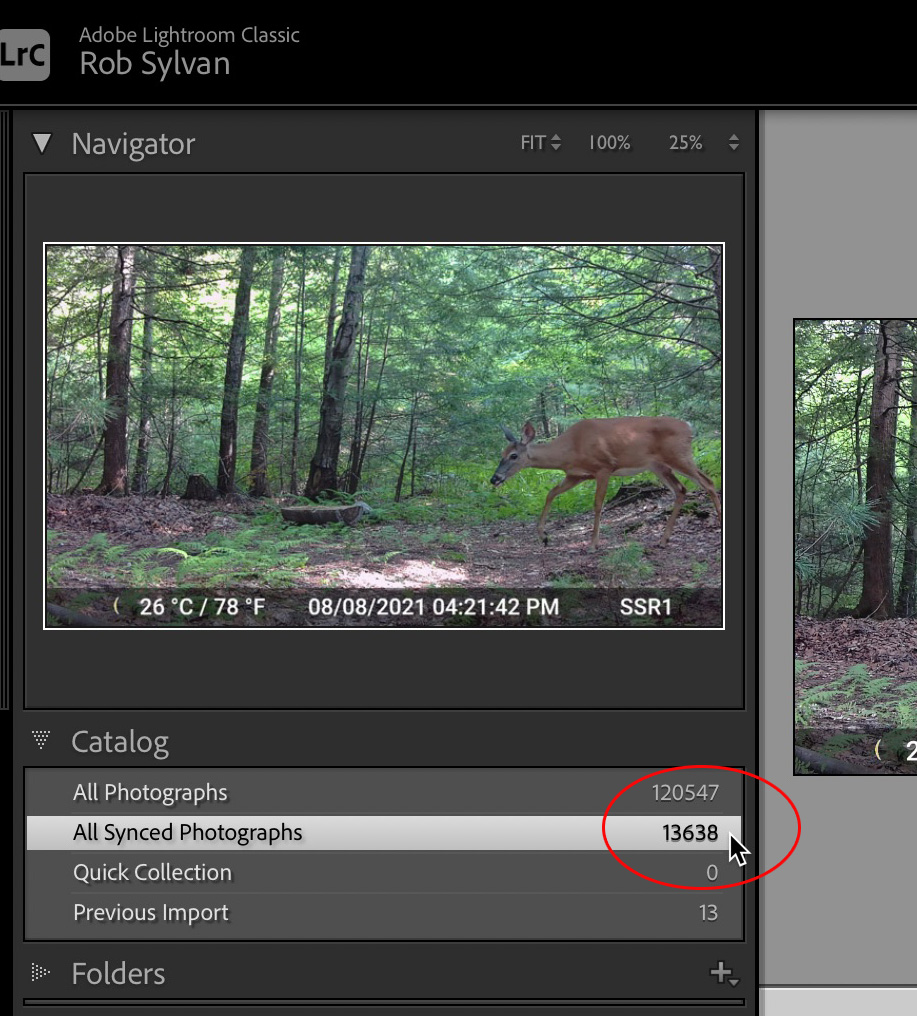Open the zoom percentage popup beside 25%
Image resolution: width=917 pixels, height=1016 pixels.
point(734,143)
